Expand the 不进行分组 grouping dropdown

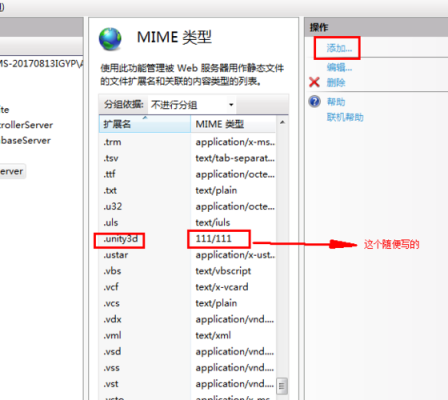click(192, 105)
